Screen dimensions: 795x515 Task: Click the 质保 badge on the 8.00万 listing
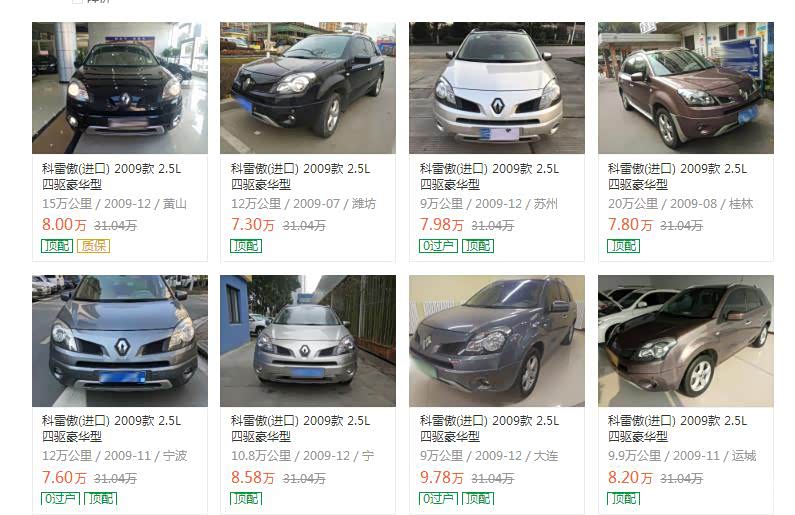[94, 246]
